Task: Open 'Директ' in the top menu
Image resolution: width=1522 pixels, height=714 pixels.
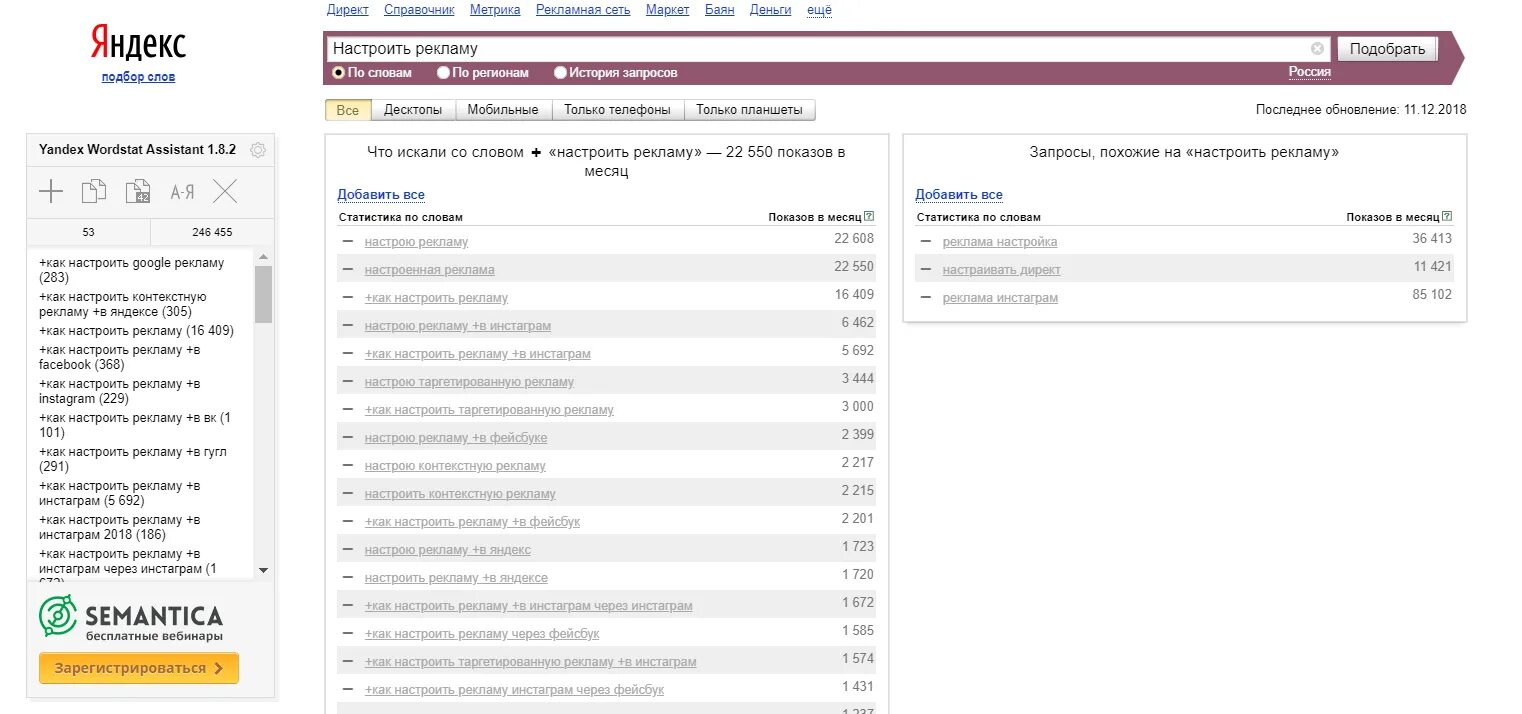Action: click(x=348, y=10)
